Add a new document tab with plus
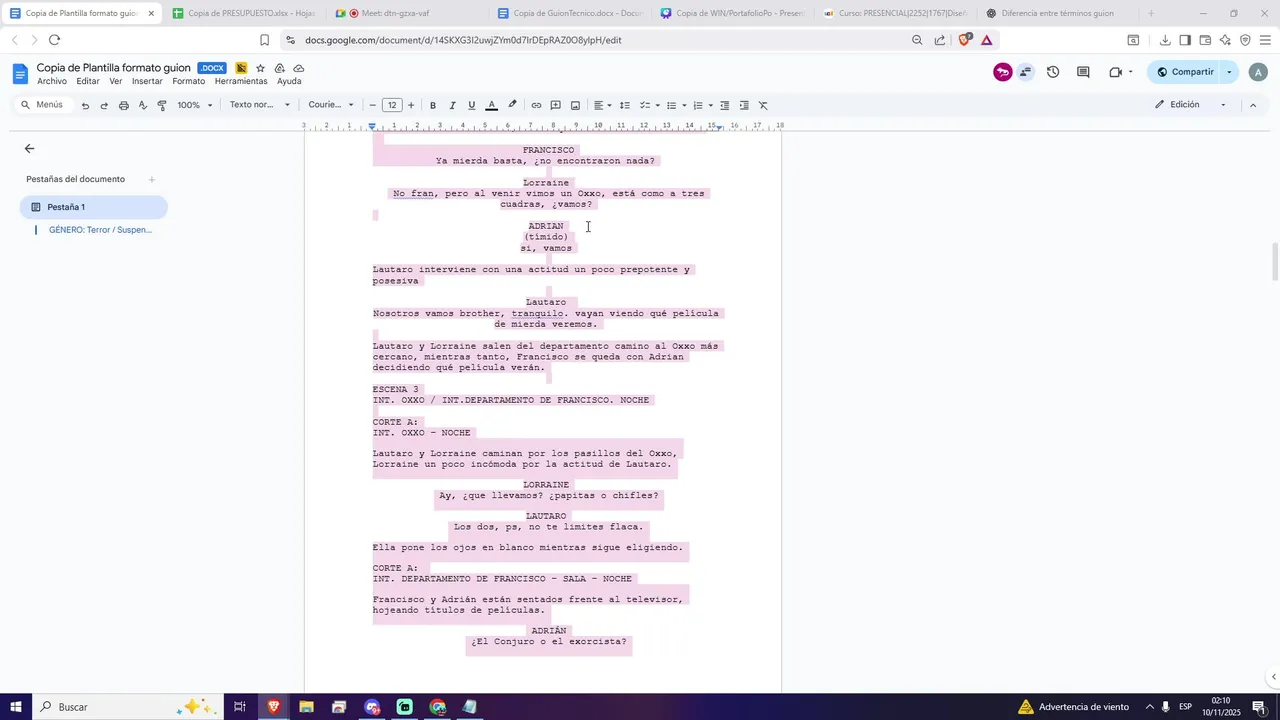The width and height of the screenshot is (1280, 720). coord(152,180)
